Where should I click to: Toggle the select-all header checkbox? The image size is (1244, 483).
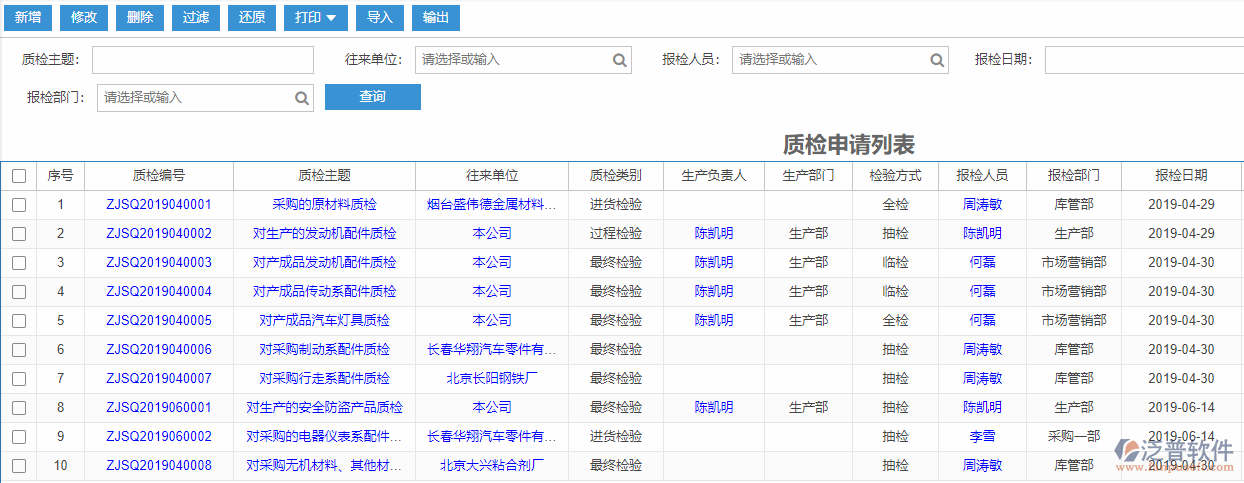[x=19, y=176]
